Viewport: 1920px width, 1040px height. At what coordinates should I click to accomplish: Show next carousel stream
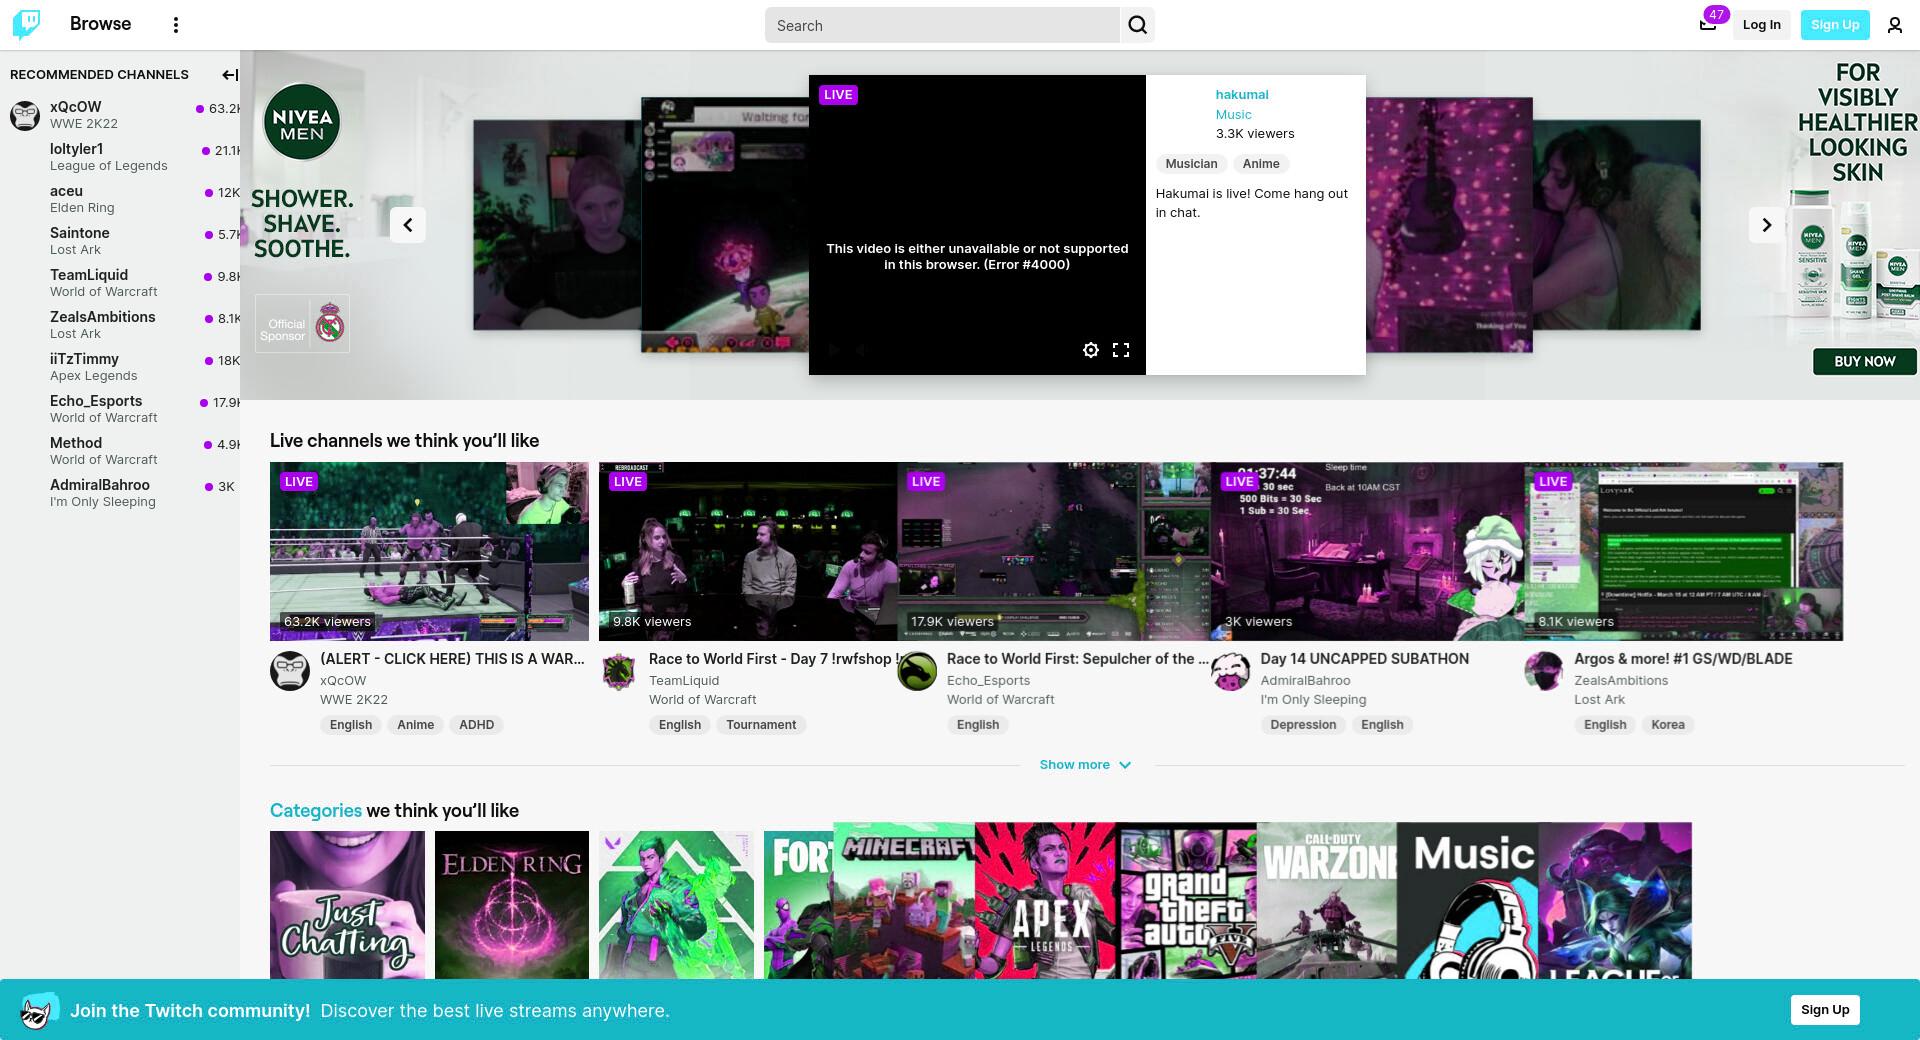pyautogui.click(x=1766, y=225)
